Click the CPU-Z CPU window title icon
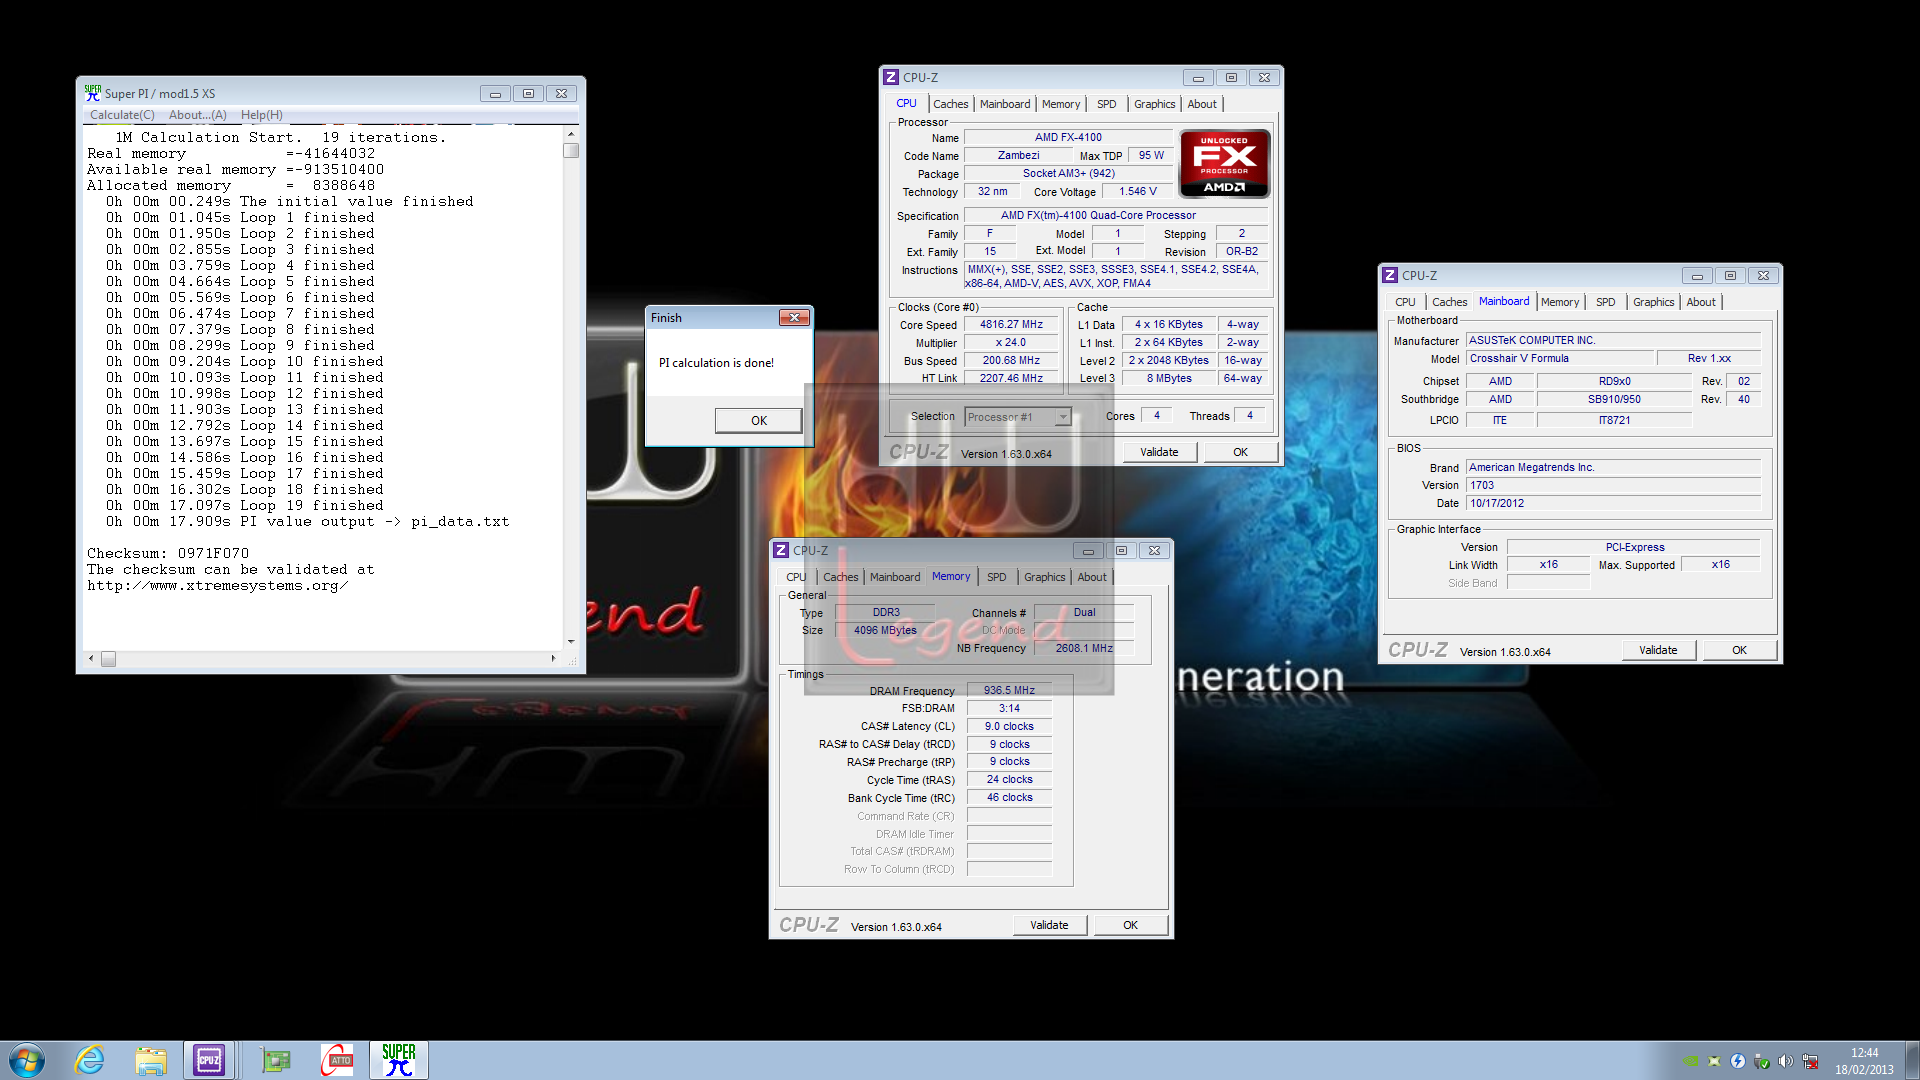Screen dimensions: 1920x1080 tap(891, 77)
